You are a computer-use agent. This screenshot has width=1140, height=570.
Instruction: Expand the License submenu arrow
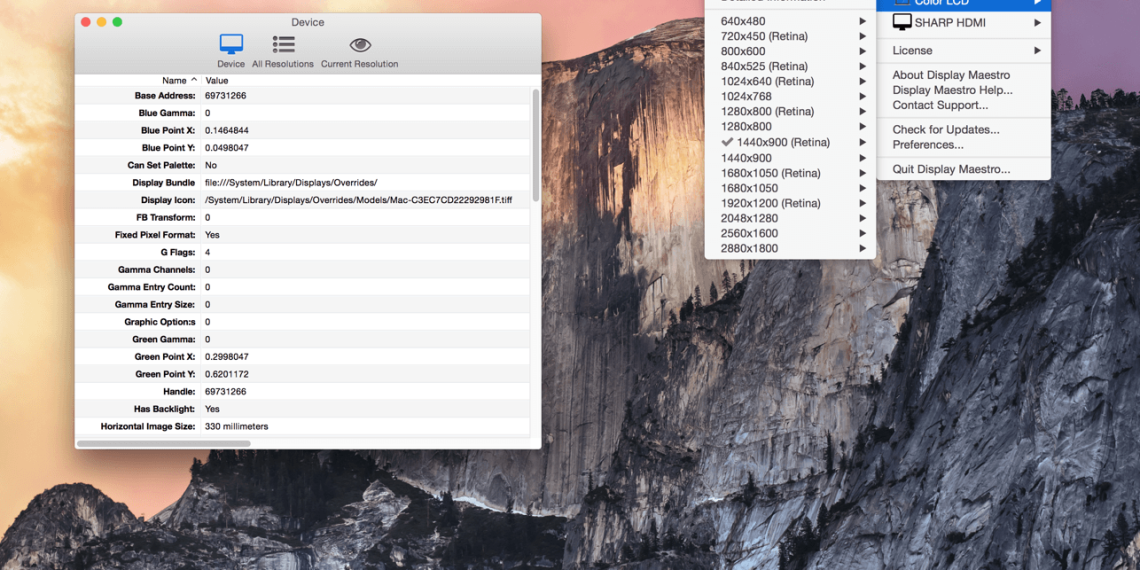point(1038,50)
